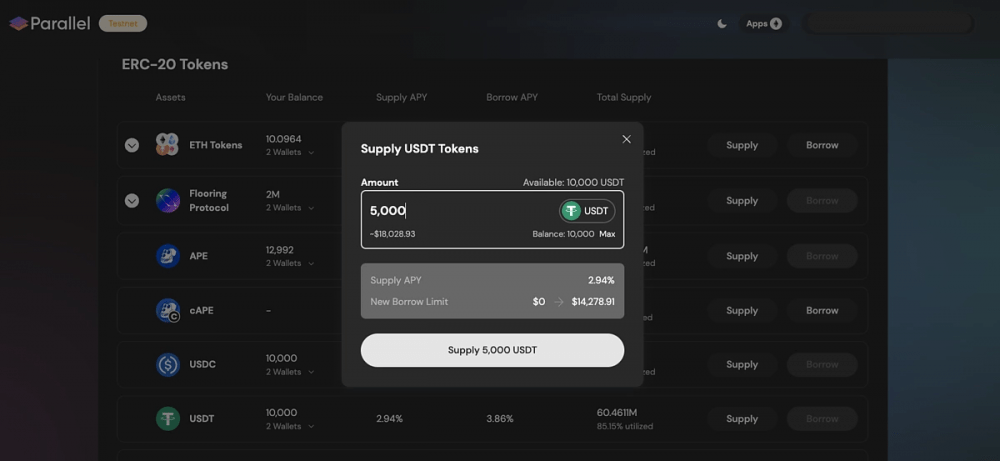Click the USDC asset icon

pos(168,365)
